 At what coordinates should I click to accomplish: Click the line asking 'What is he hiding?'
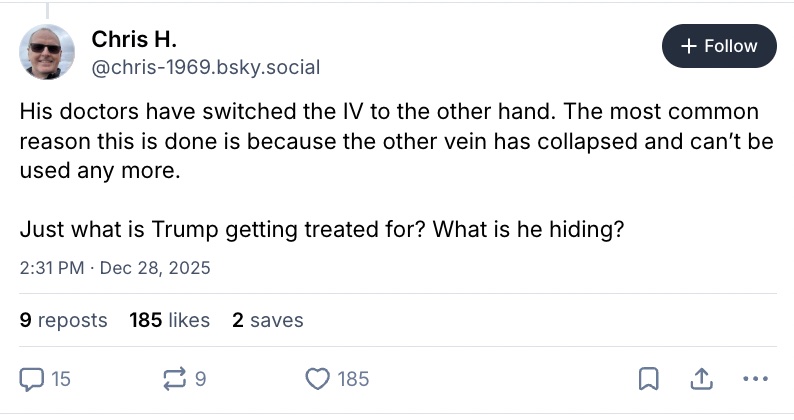(x=322, y=229)
